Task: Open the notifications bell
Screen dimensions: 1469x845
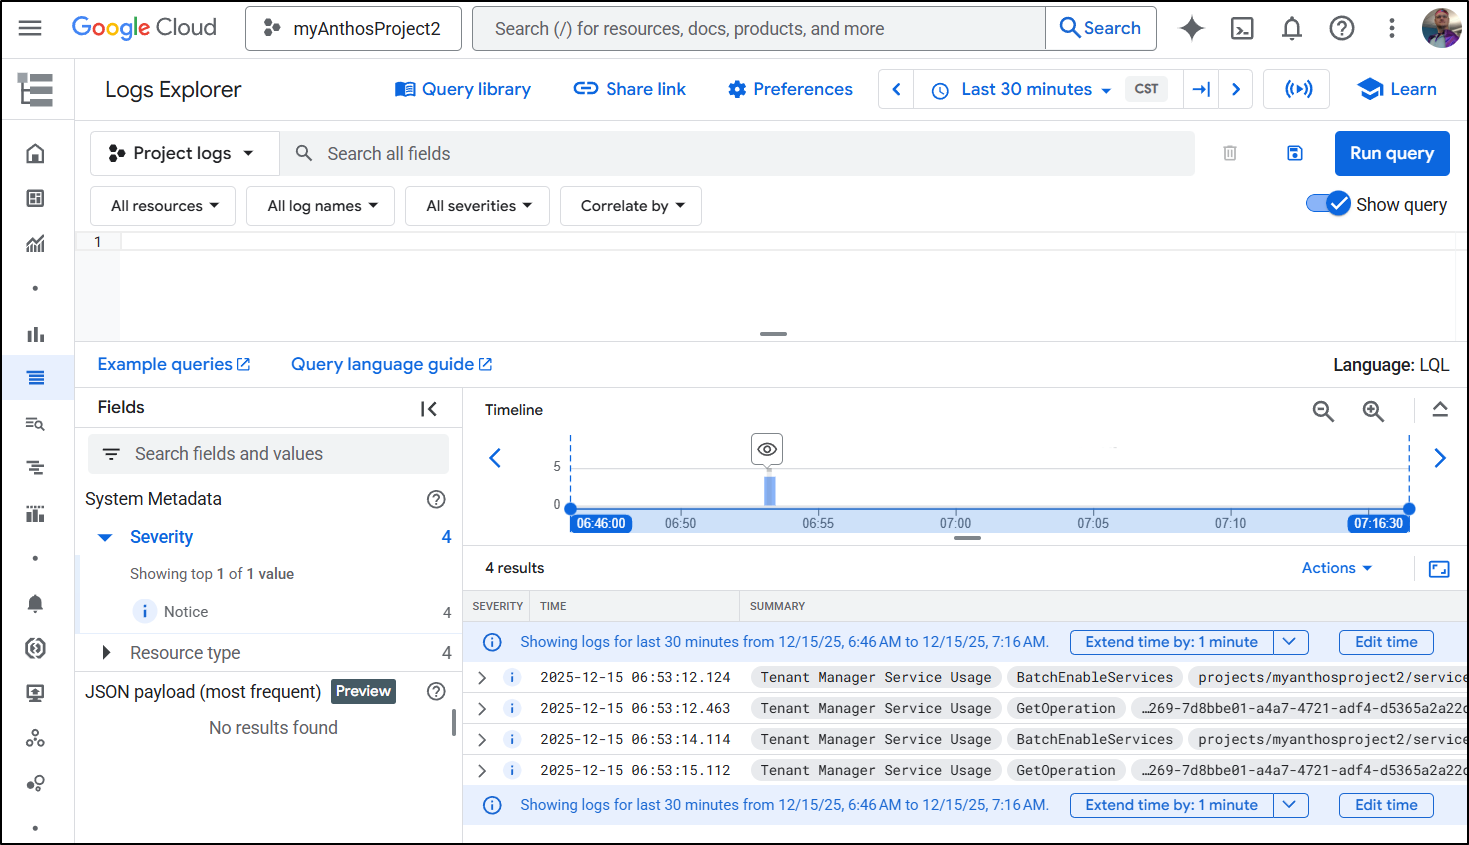Action: [x=1292, y=28]
